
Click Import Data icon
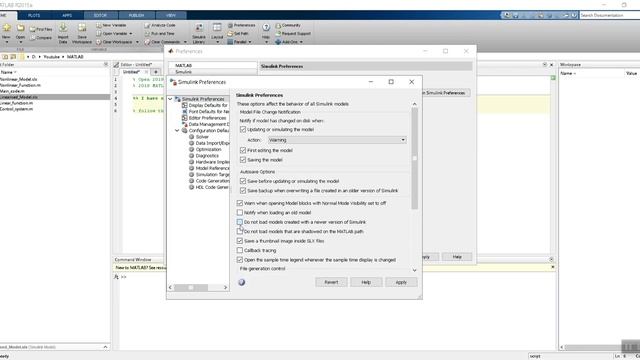click(x=63, y=28)
